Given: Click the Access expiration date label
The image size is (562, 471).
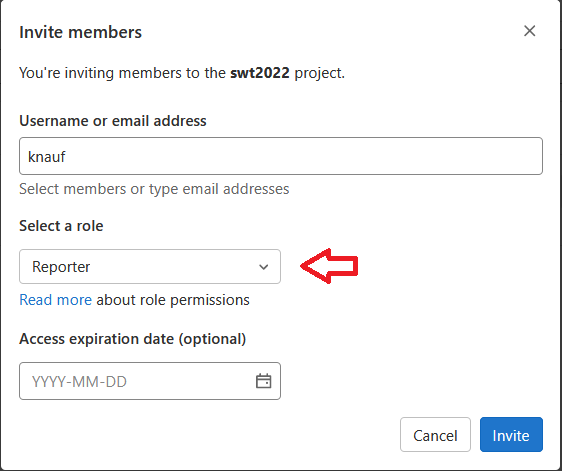Looking at the screenshot, I should [133, 339].
